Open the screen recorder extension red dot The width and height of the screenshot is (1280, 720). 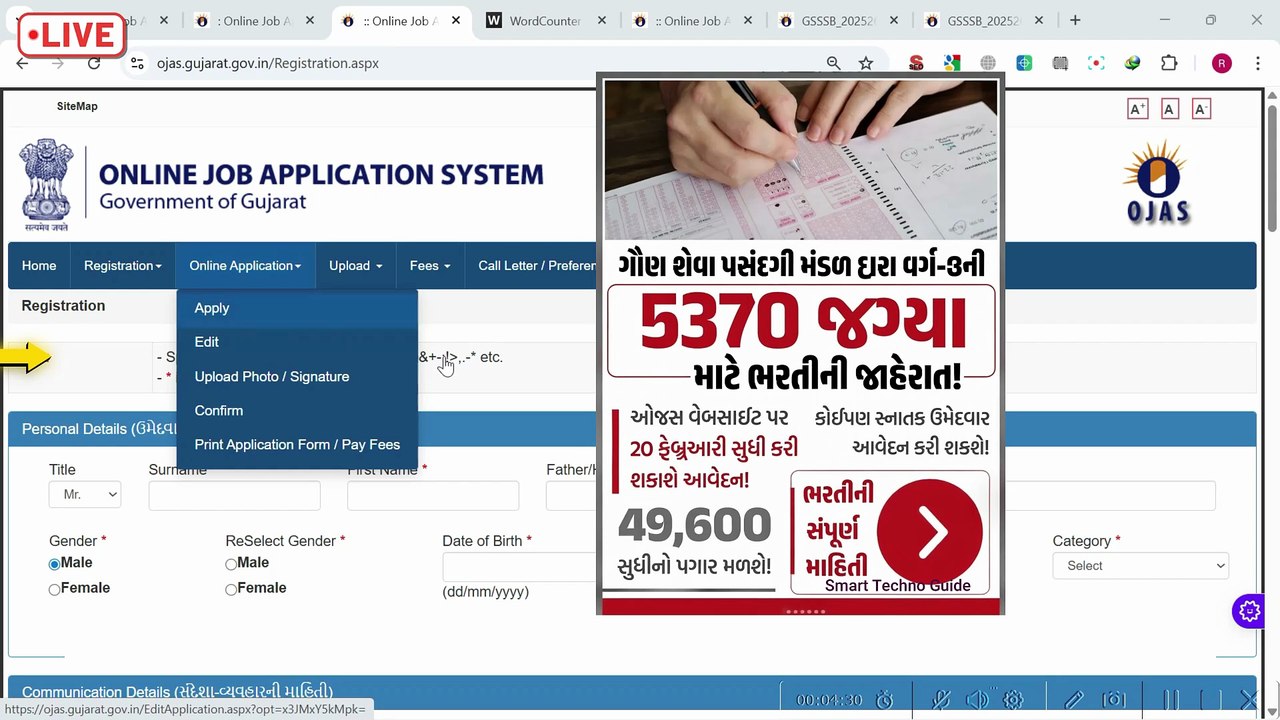[1096, 63]
